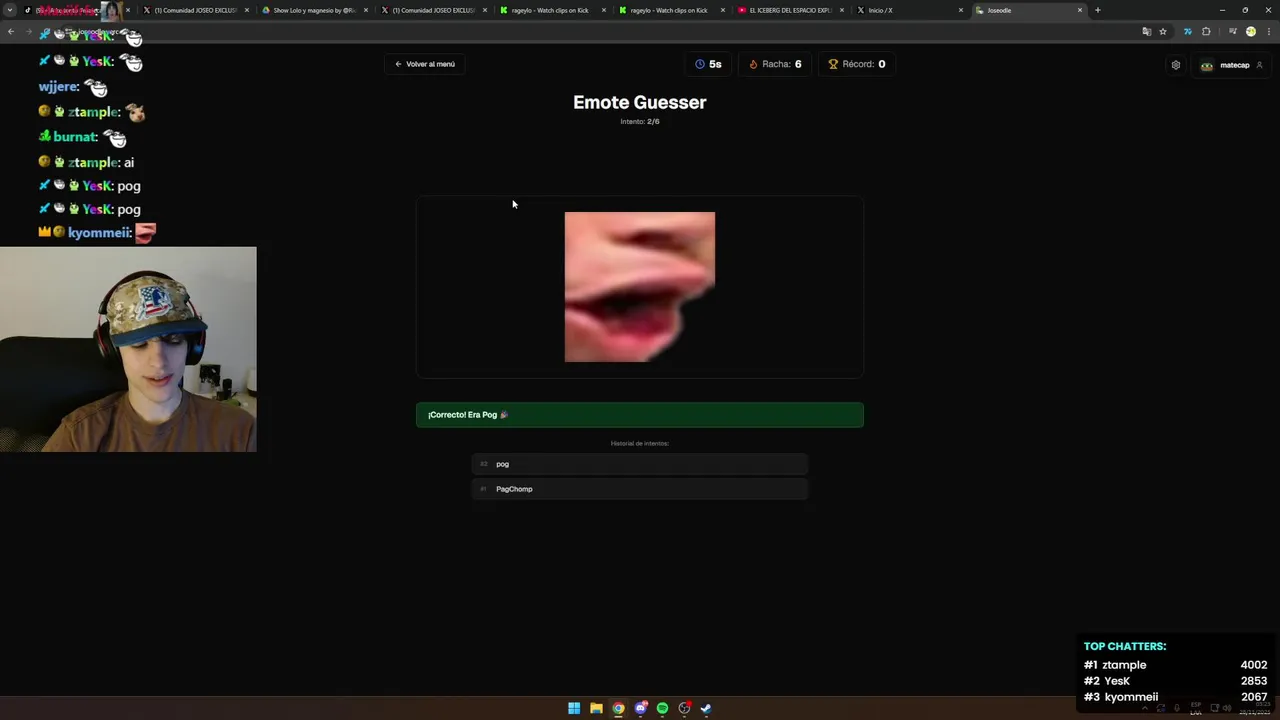
Task: Click the 5s timer indicator
Action: (708, 64)
